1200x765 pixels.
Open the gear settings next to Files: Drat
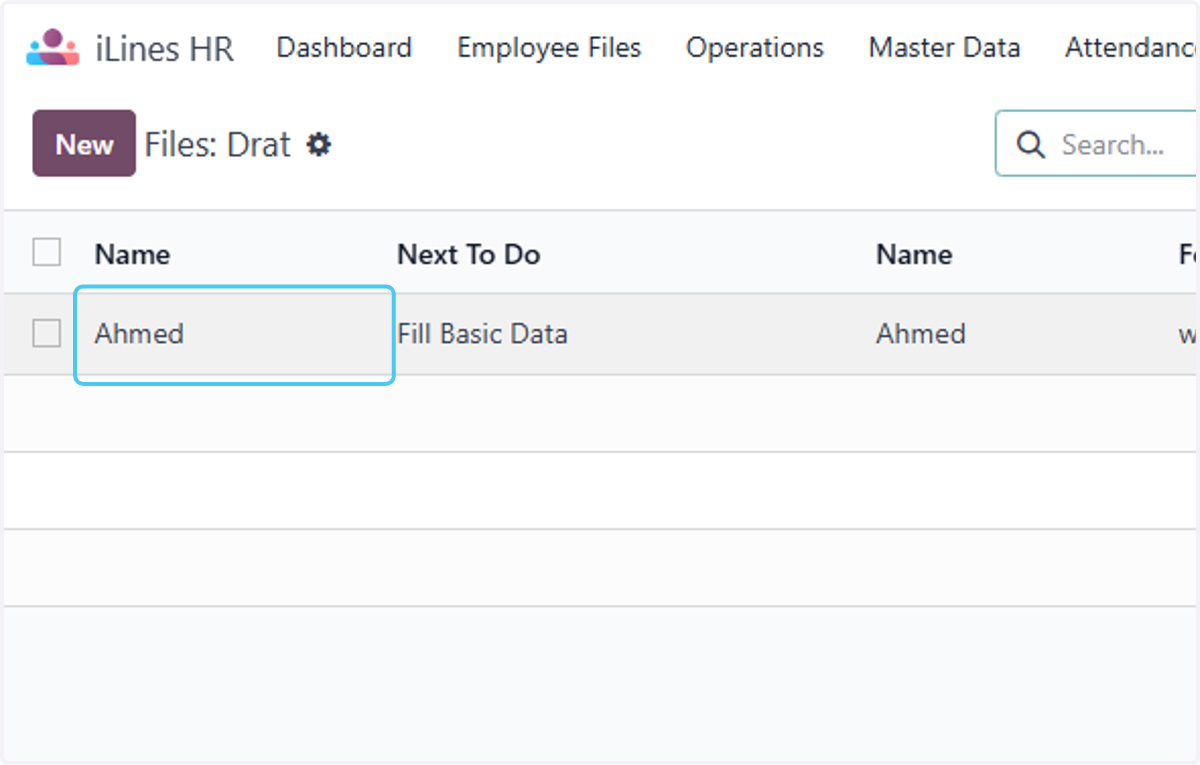[319, 145]
